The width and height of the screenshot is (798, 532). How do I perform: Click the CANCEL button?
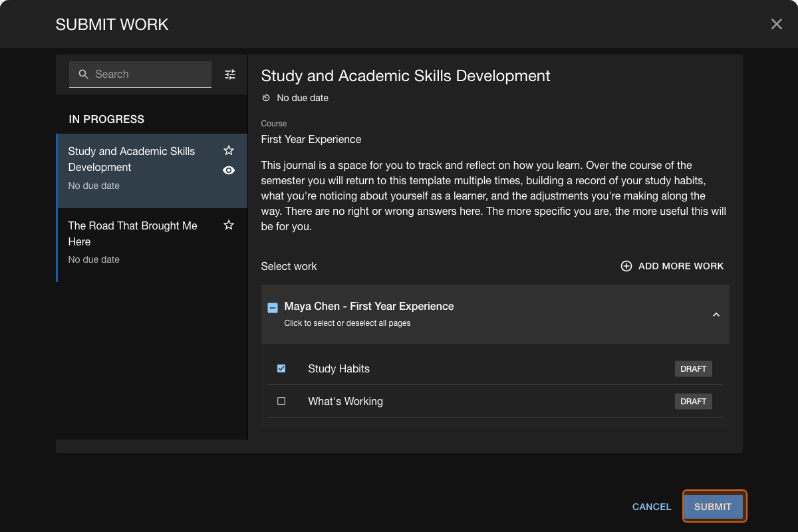651,507
